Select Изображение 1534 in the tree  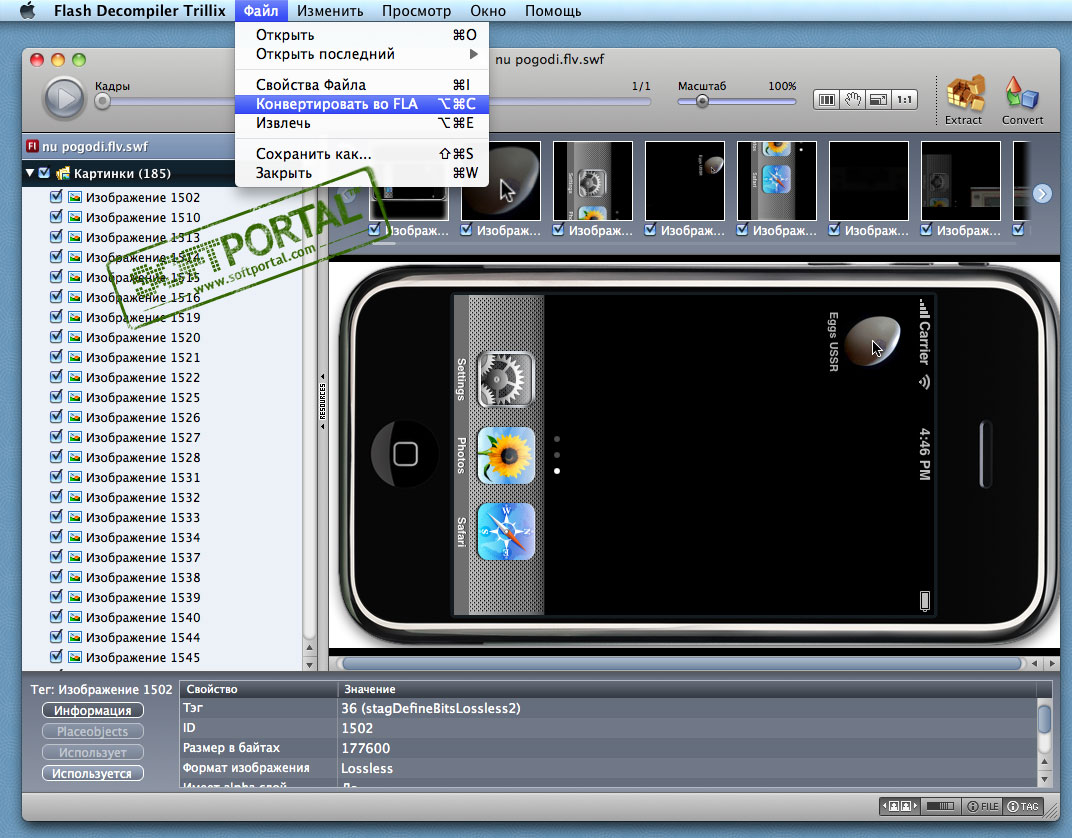tap(143, 537)
